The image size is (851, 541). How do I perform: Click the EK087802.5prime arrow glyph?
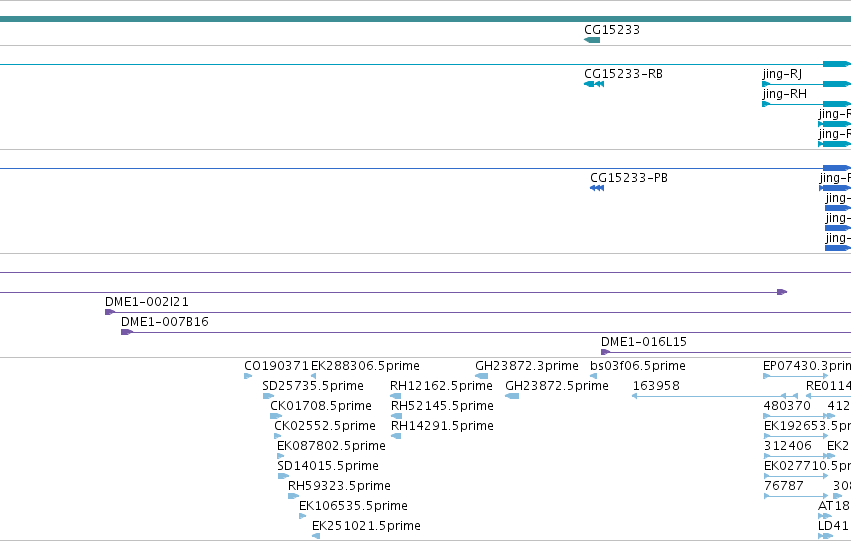point(281,456)
